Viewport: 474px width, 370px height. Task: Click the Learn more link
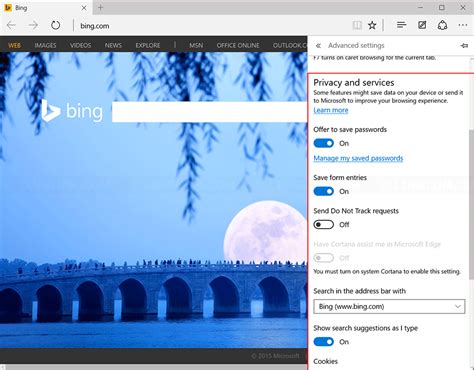click(x=331, y=110)
